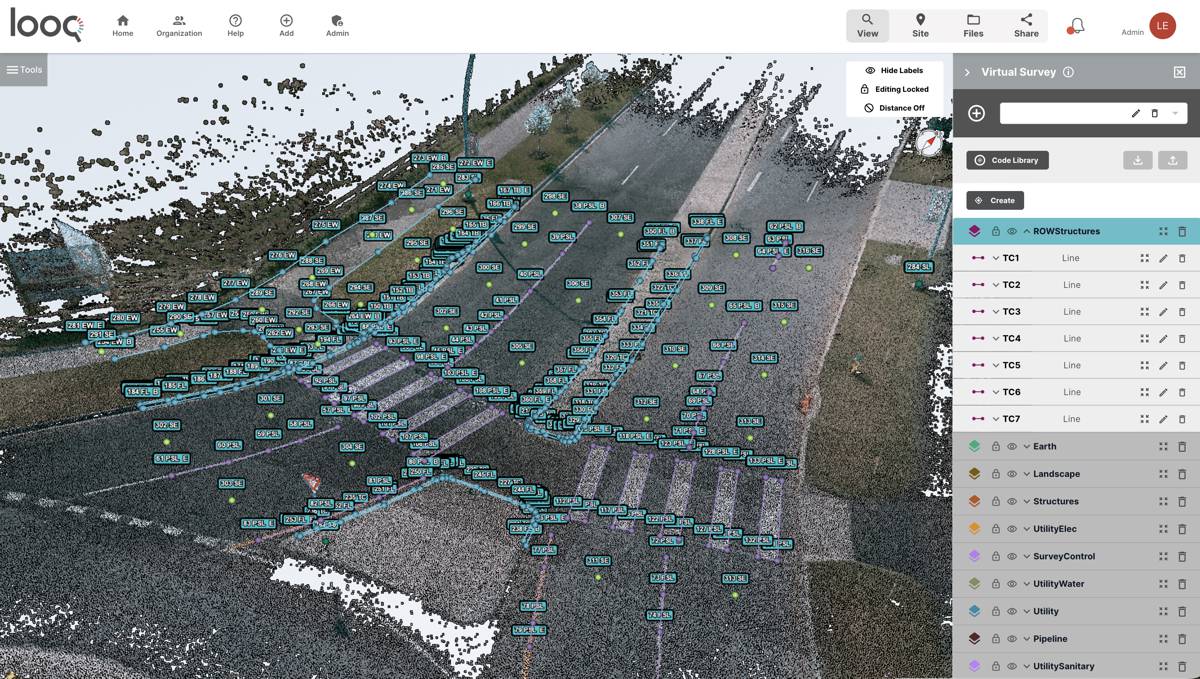Switch to the Site tab
Viewport: 1200px width, 679px height.
pos(919,25)
